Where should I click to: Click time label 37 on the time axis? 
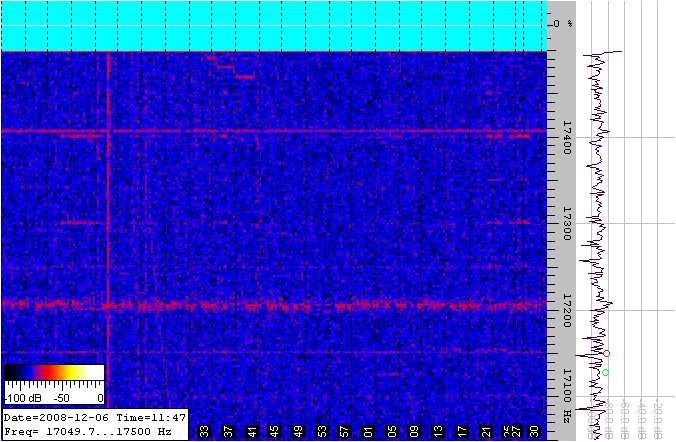click(228, 431)
